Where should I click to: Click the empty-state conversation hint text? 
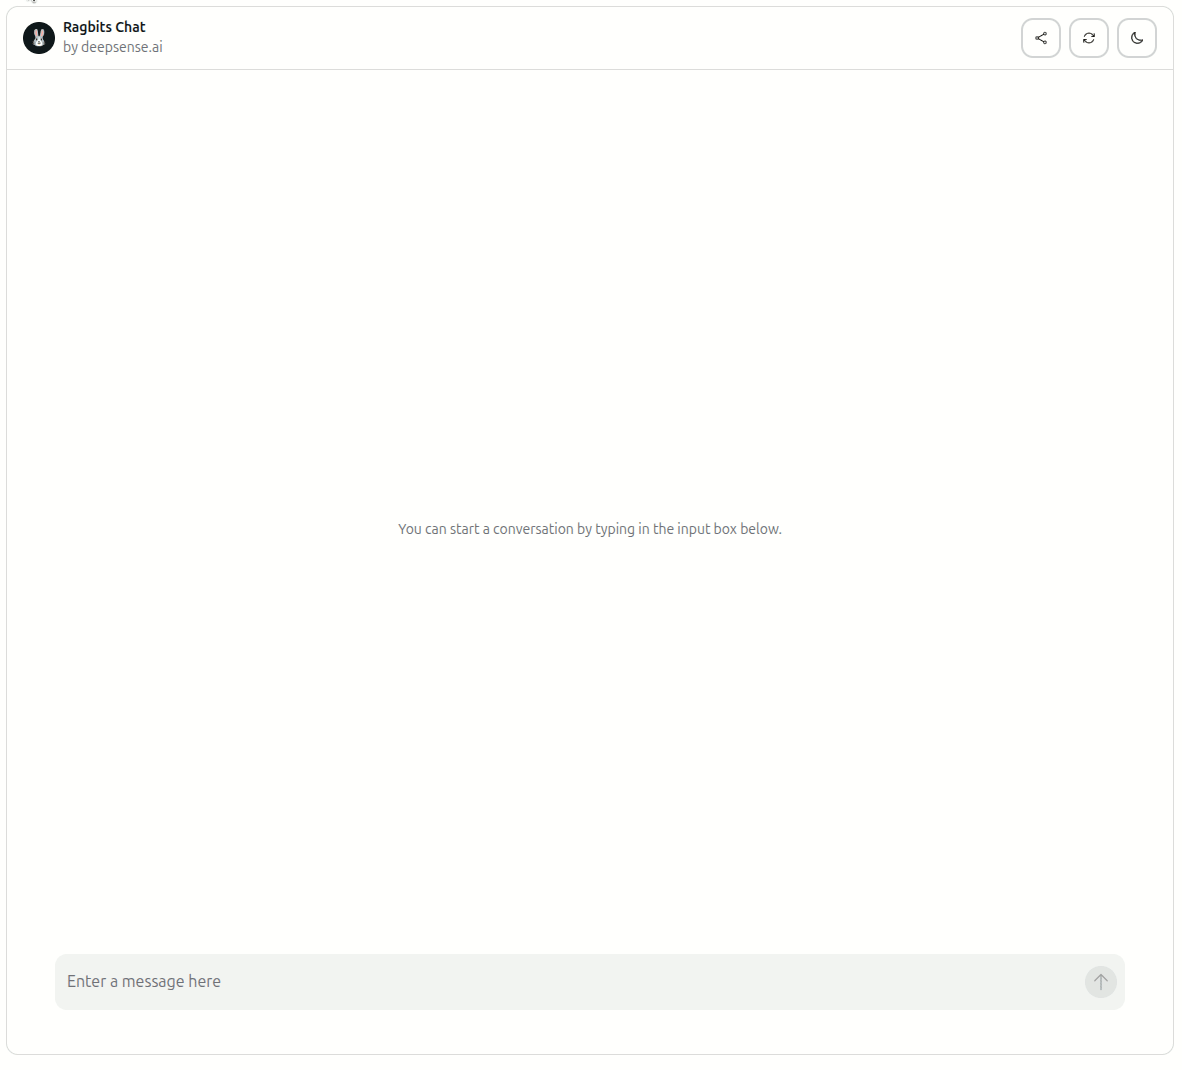point(589,529)
